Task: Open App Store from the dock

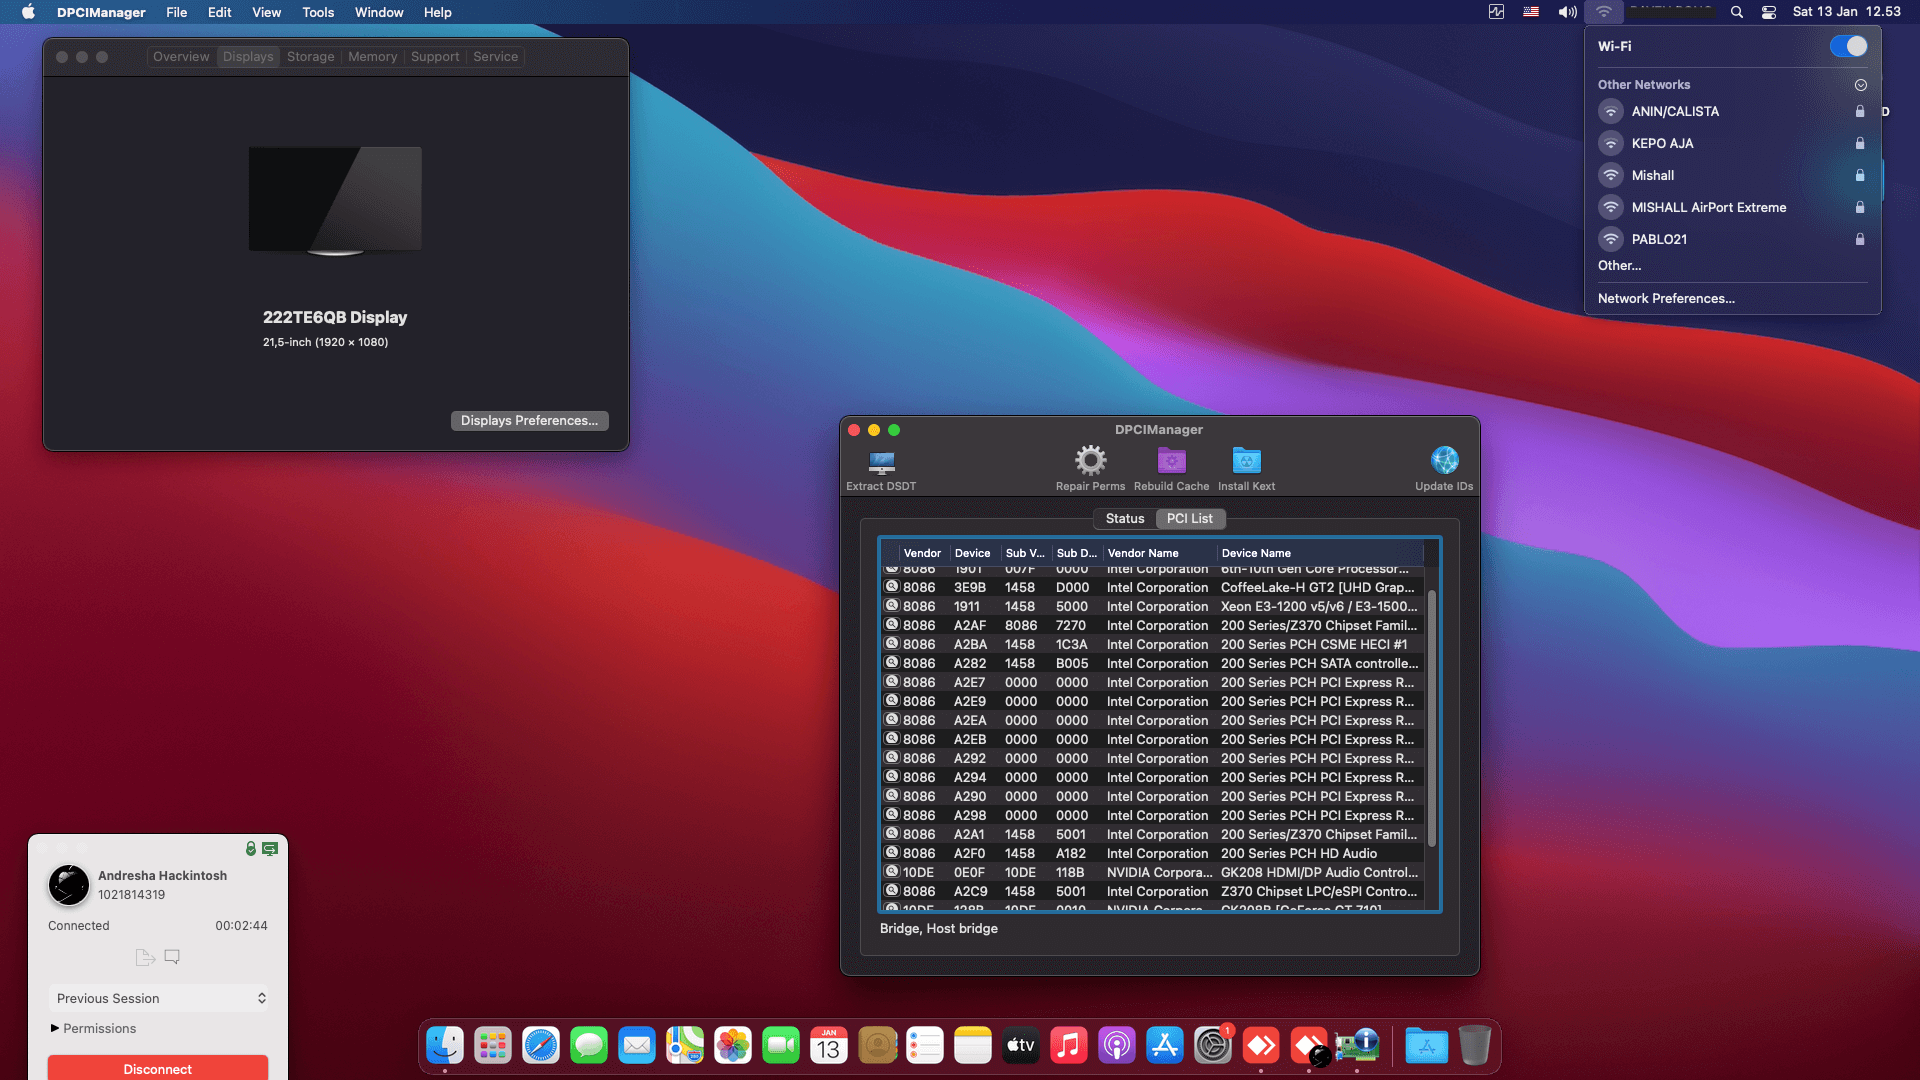Action: [x=1165, y=1046]
